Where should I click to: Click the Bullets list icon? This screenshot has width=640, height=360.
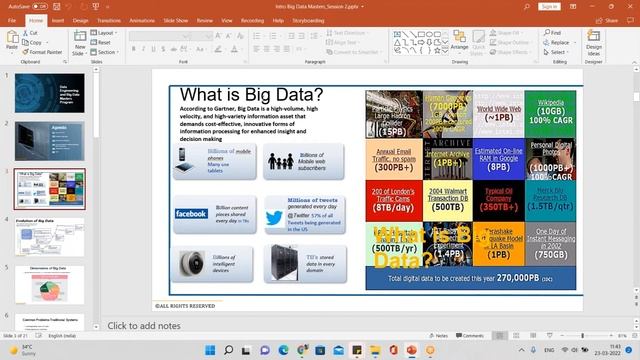pos(257,36)
